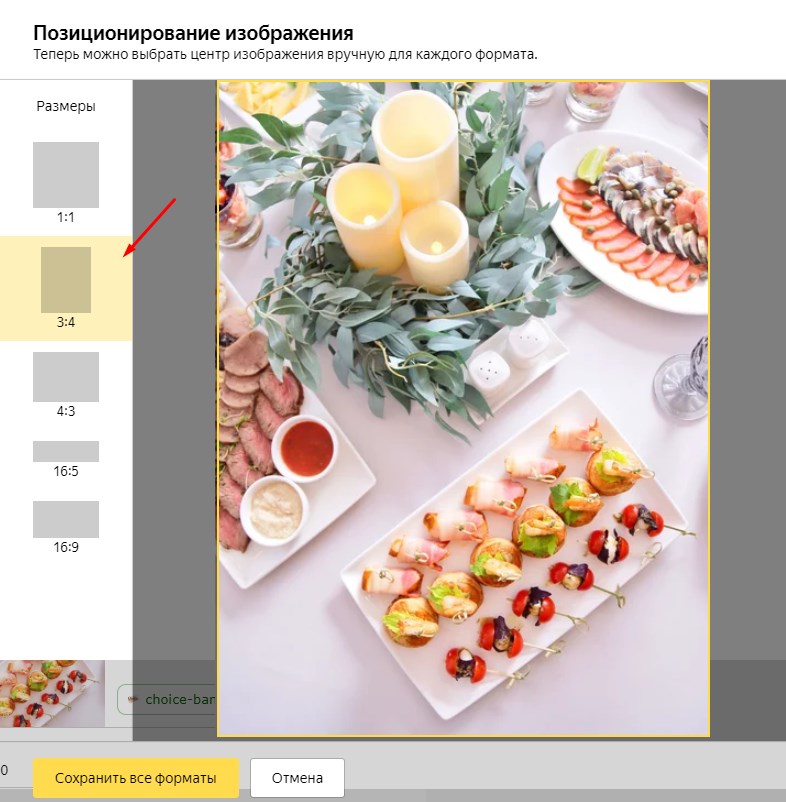786x802 pixels.
Task: Click the 1:1 ratio label
Action: coord(66,217)
